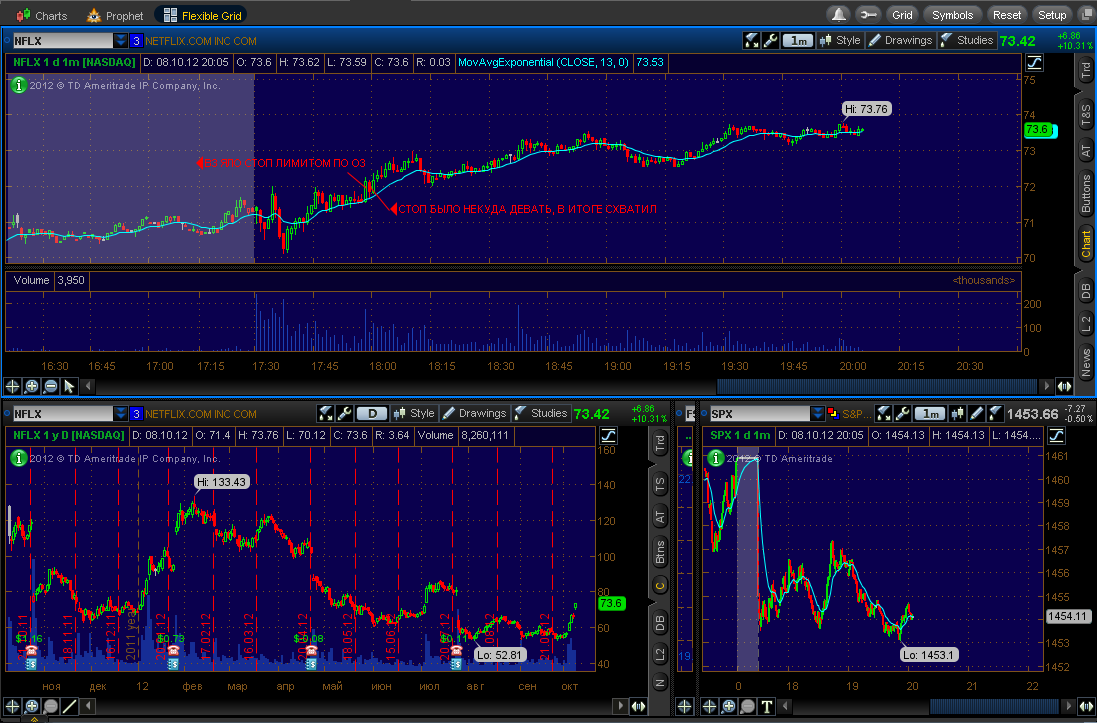Click the phone earnings icon near фев
This screenshot has height=723, width=1097.
coord(172,651)
